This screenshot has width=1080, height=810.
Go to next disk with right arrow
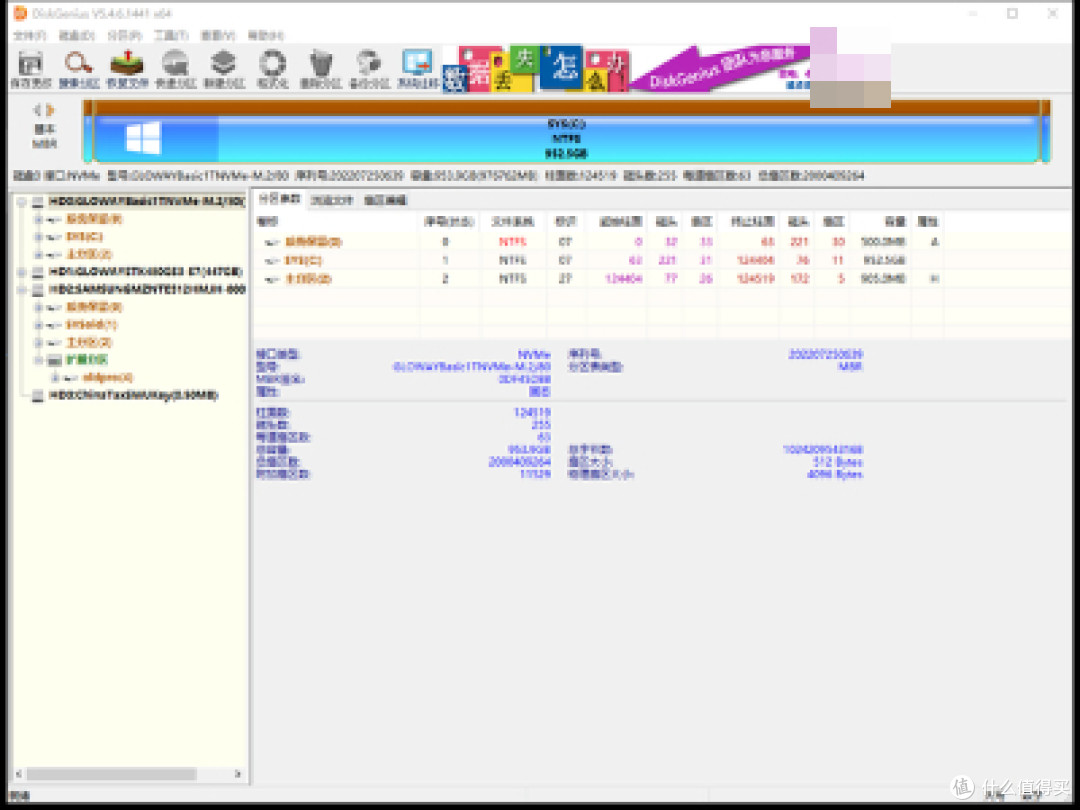pos(52,110)
